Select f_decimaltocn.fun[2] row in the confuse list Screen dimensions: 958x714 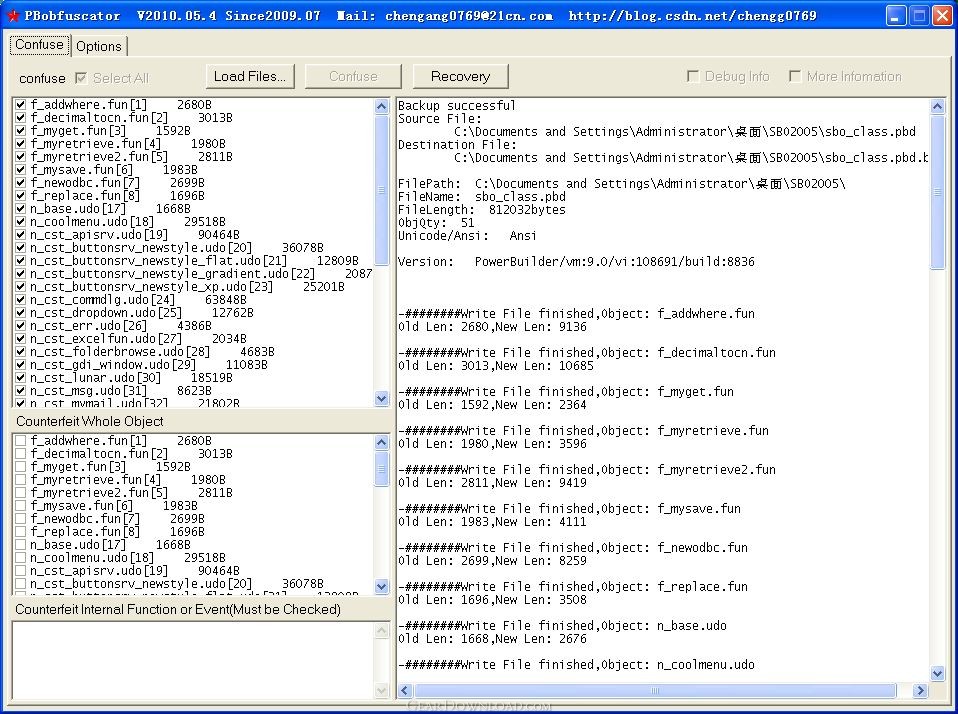point(131,118)
